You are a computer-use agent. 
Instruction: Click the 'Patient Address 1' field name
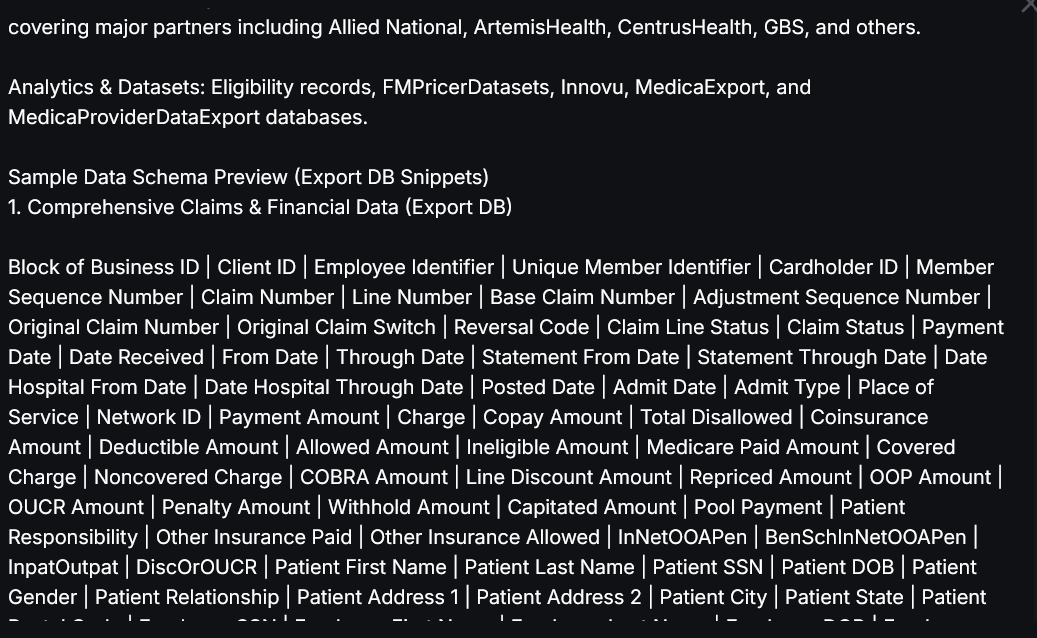click(378, 597)
